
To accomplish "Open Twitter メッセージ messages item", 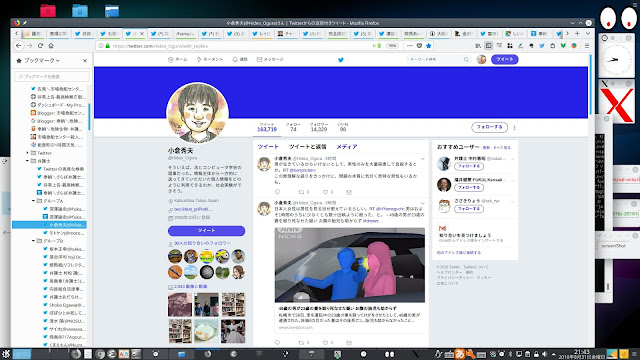I will pos(270,60).
